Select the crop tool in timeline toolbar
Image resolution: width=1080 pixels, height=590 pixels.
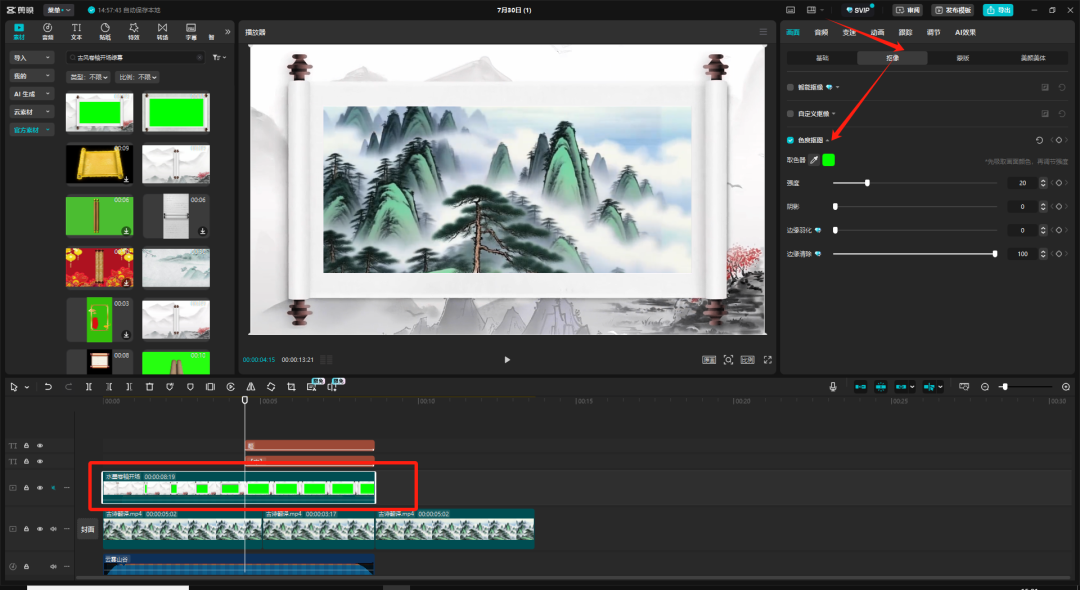[291, 386]
